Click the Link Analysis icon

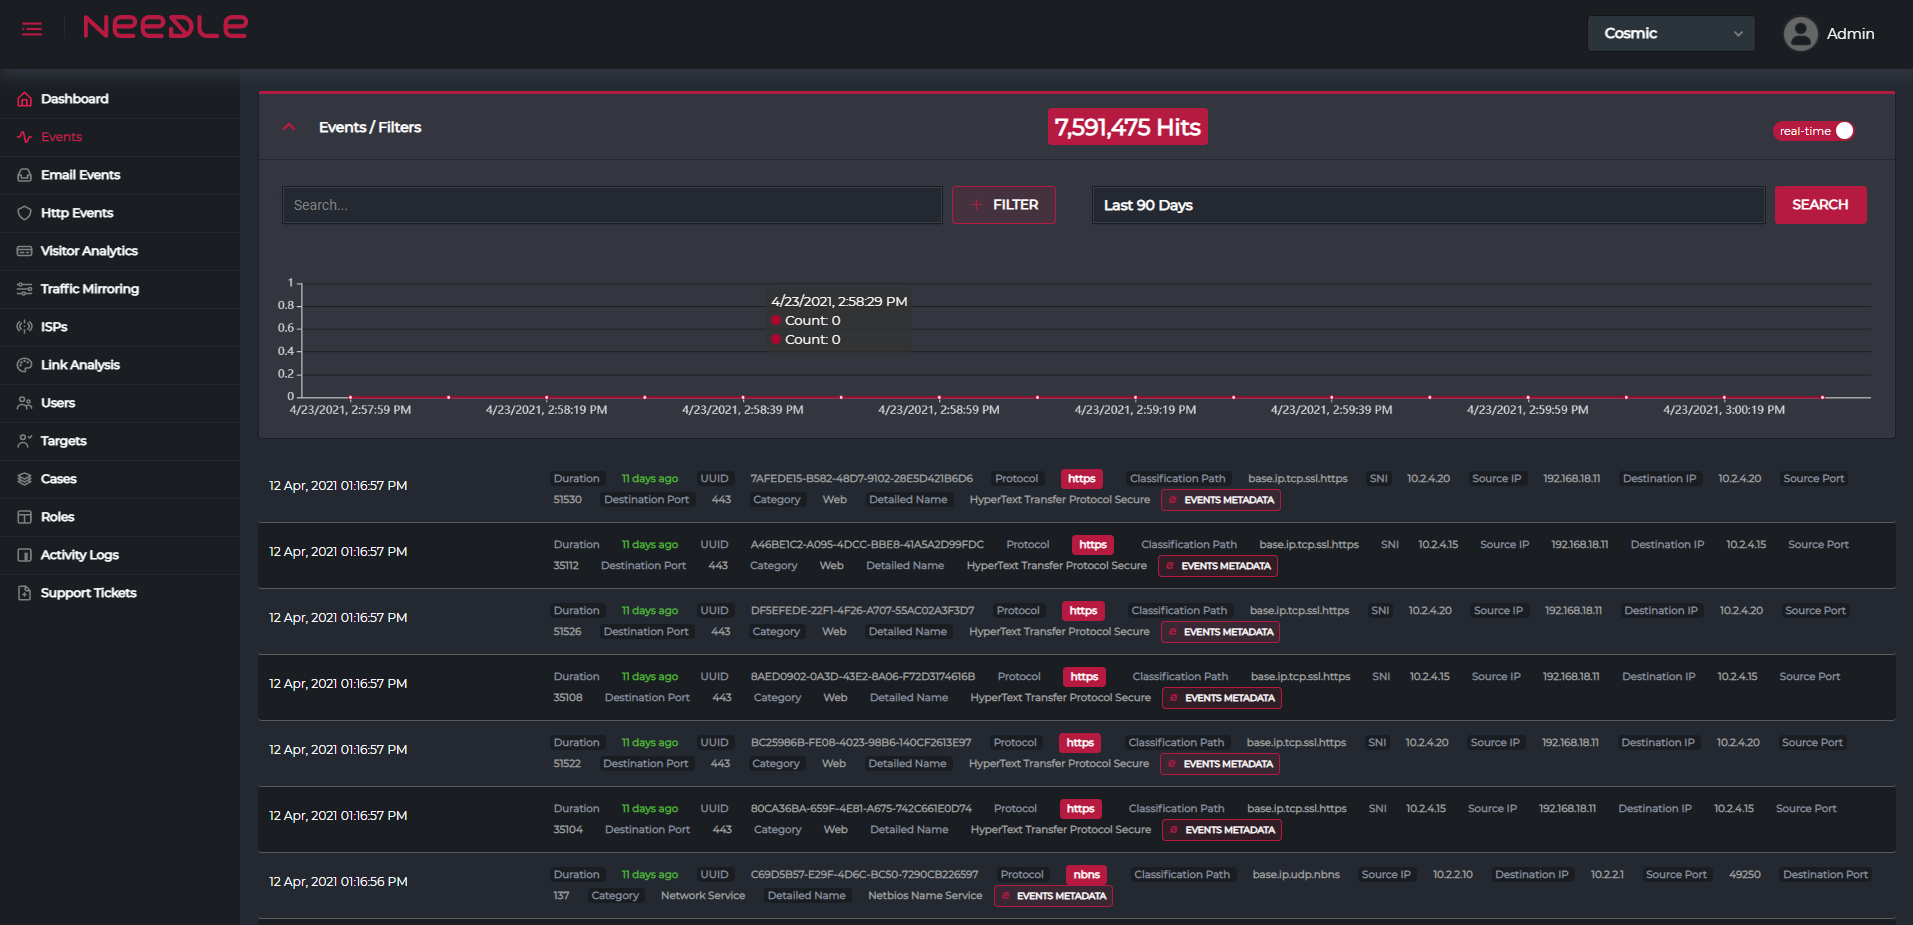click(x=24, y=365)
